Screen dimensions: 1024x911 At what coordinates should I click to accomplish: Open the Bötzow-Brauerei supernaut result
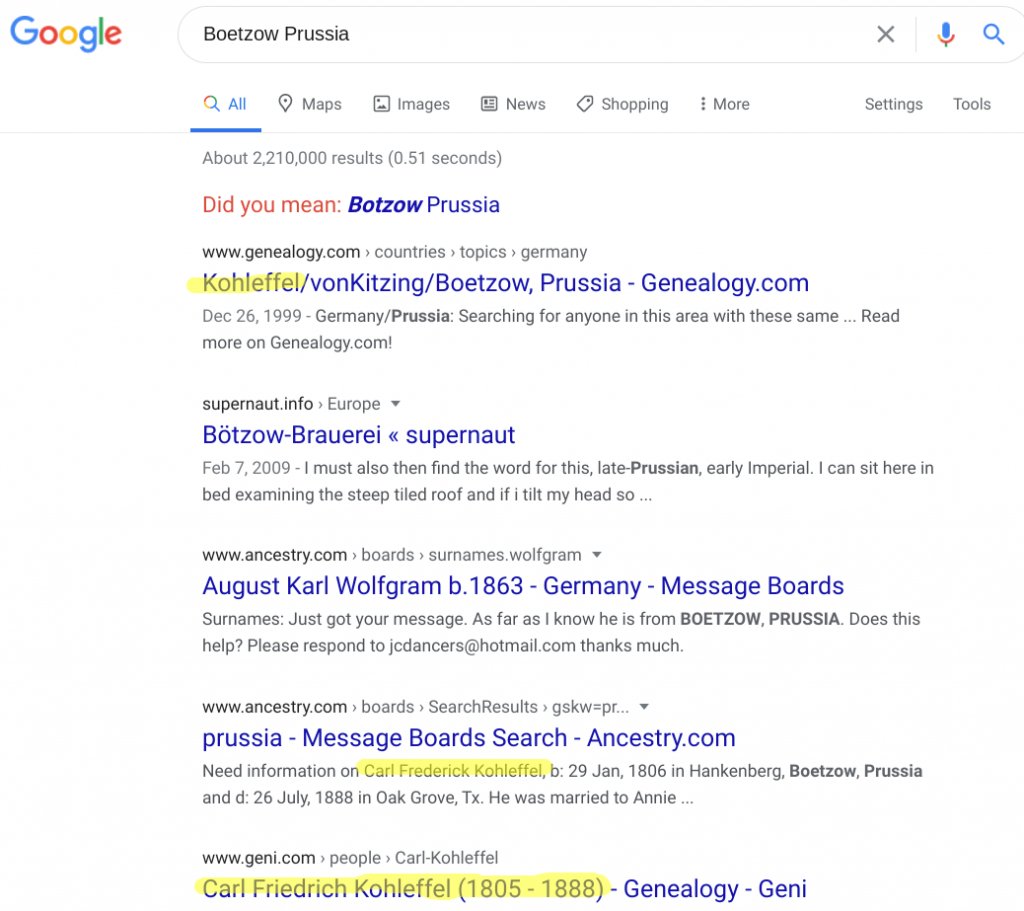[359, 435]
